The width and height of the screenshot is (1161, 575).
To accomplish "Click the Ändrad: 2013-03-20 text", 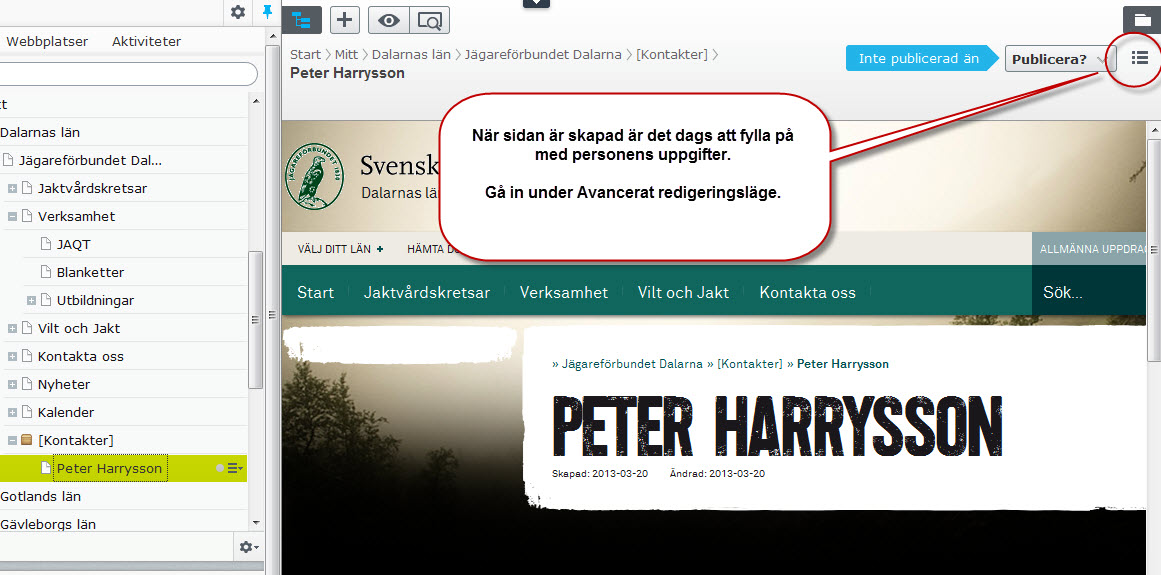I will [x=717, y=474].
